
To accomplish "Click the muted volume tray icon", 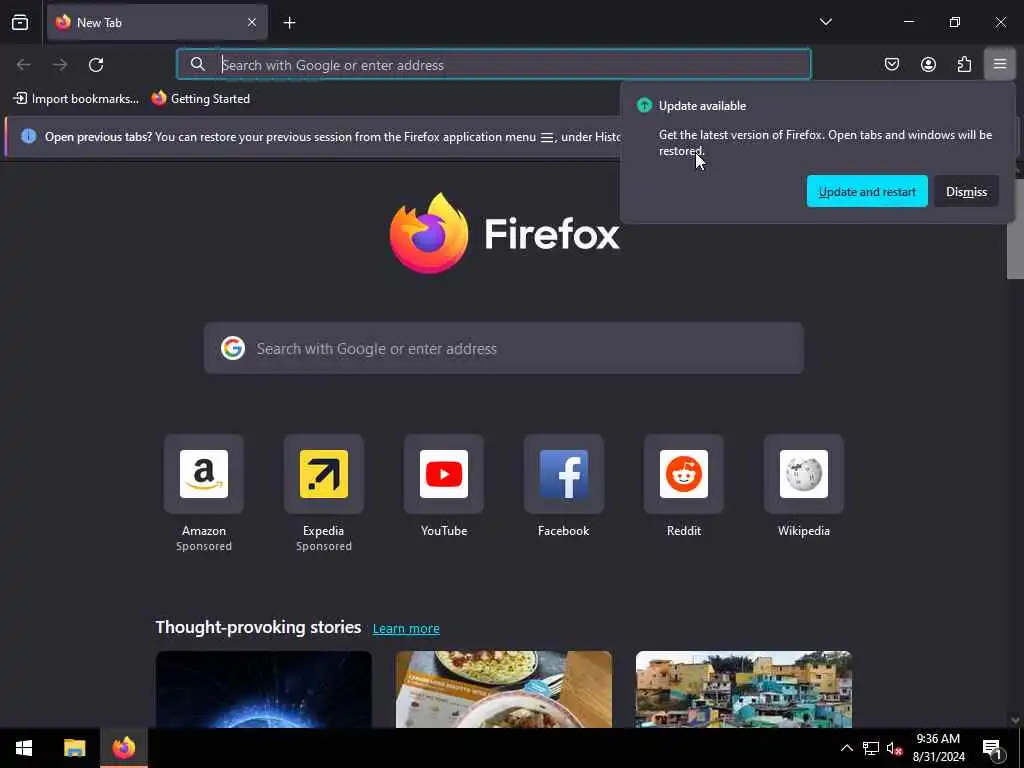I will 894,748.
